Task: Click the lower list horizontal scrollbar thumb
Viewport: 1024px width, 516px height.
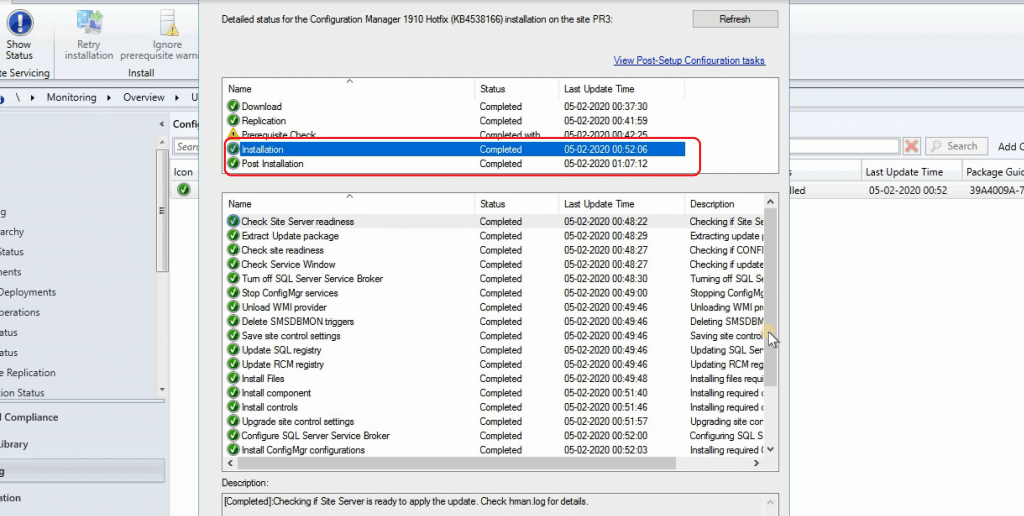Action: pos(456,463)
